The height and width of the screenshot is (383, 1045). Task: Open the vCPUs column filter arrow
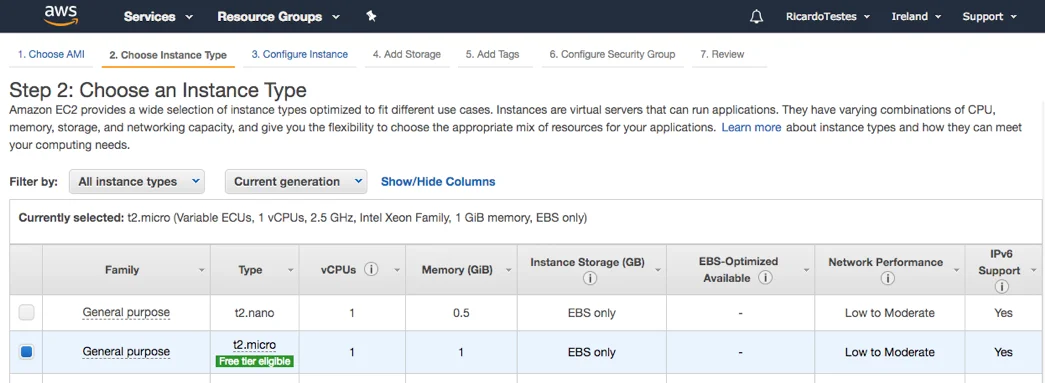(x=397, y=270)
